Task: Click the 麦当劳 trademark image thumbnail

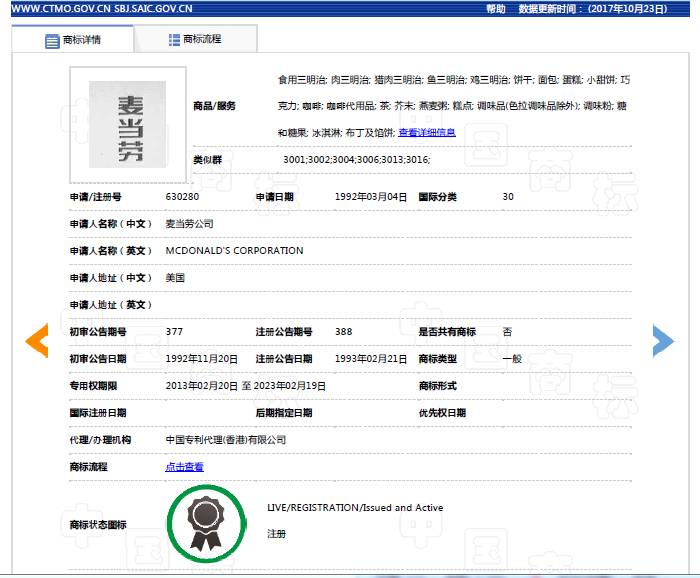Action: tap(128, 125)
